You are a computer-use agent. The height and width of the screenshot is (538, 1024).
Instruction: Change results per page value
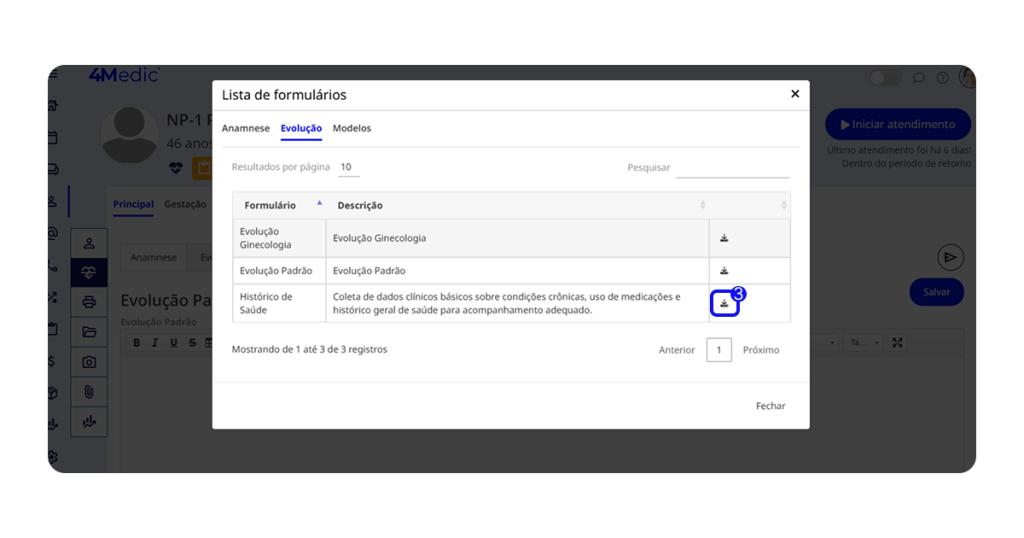point(348,168)
